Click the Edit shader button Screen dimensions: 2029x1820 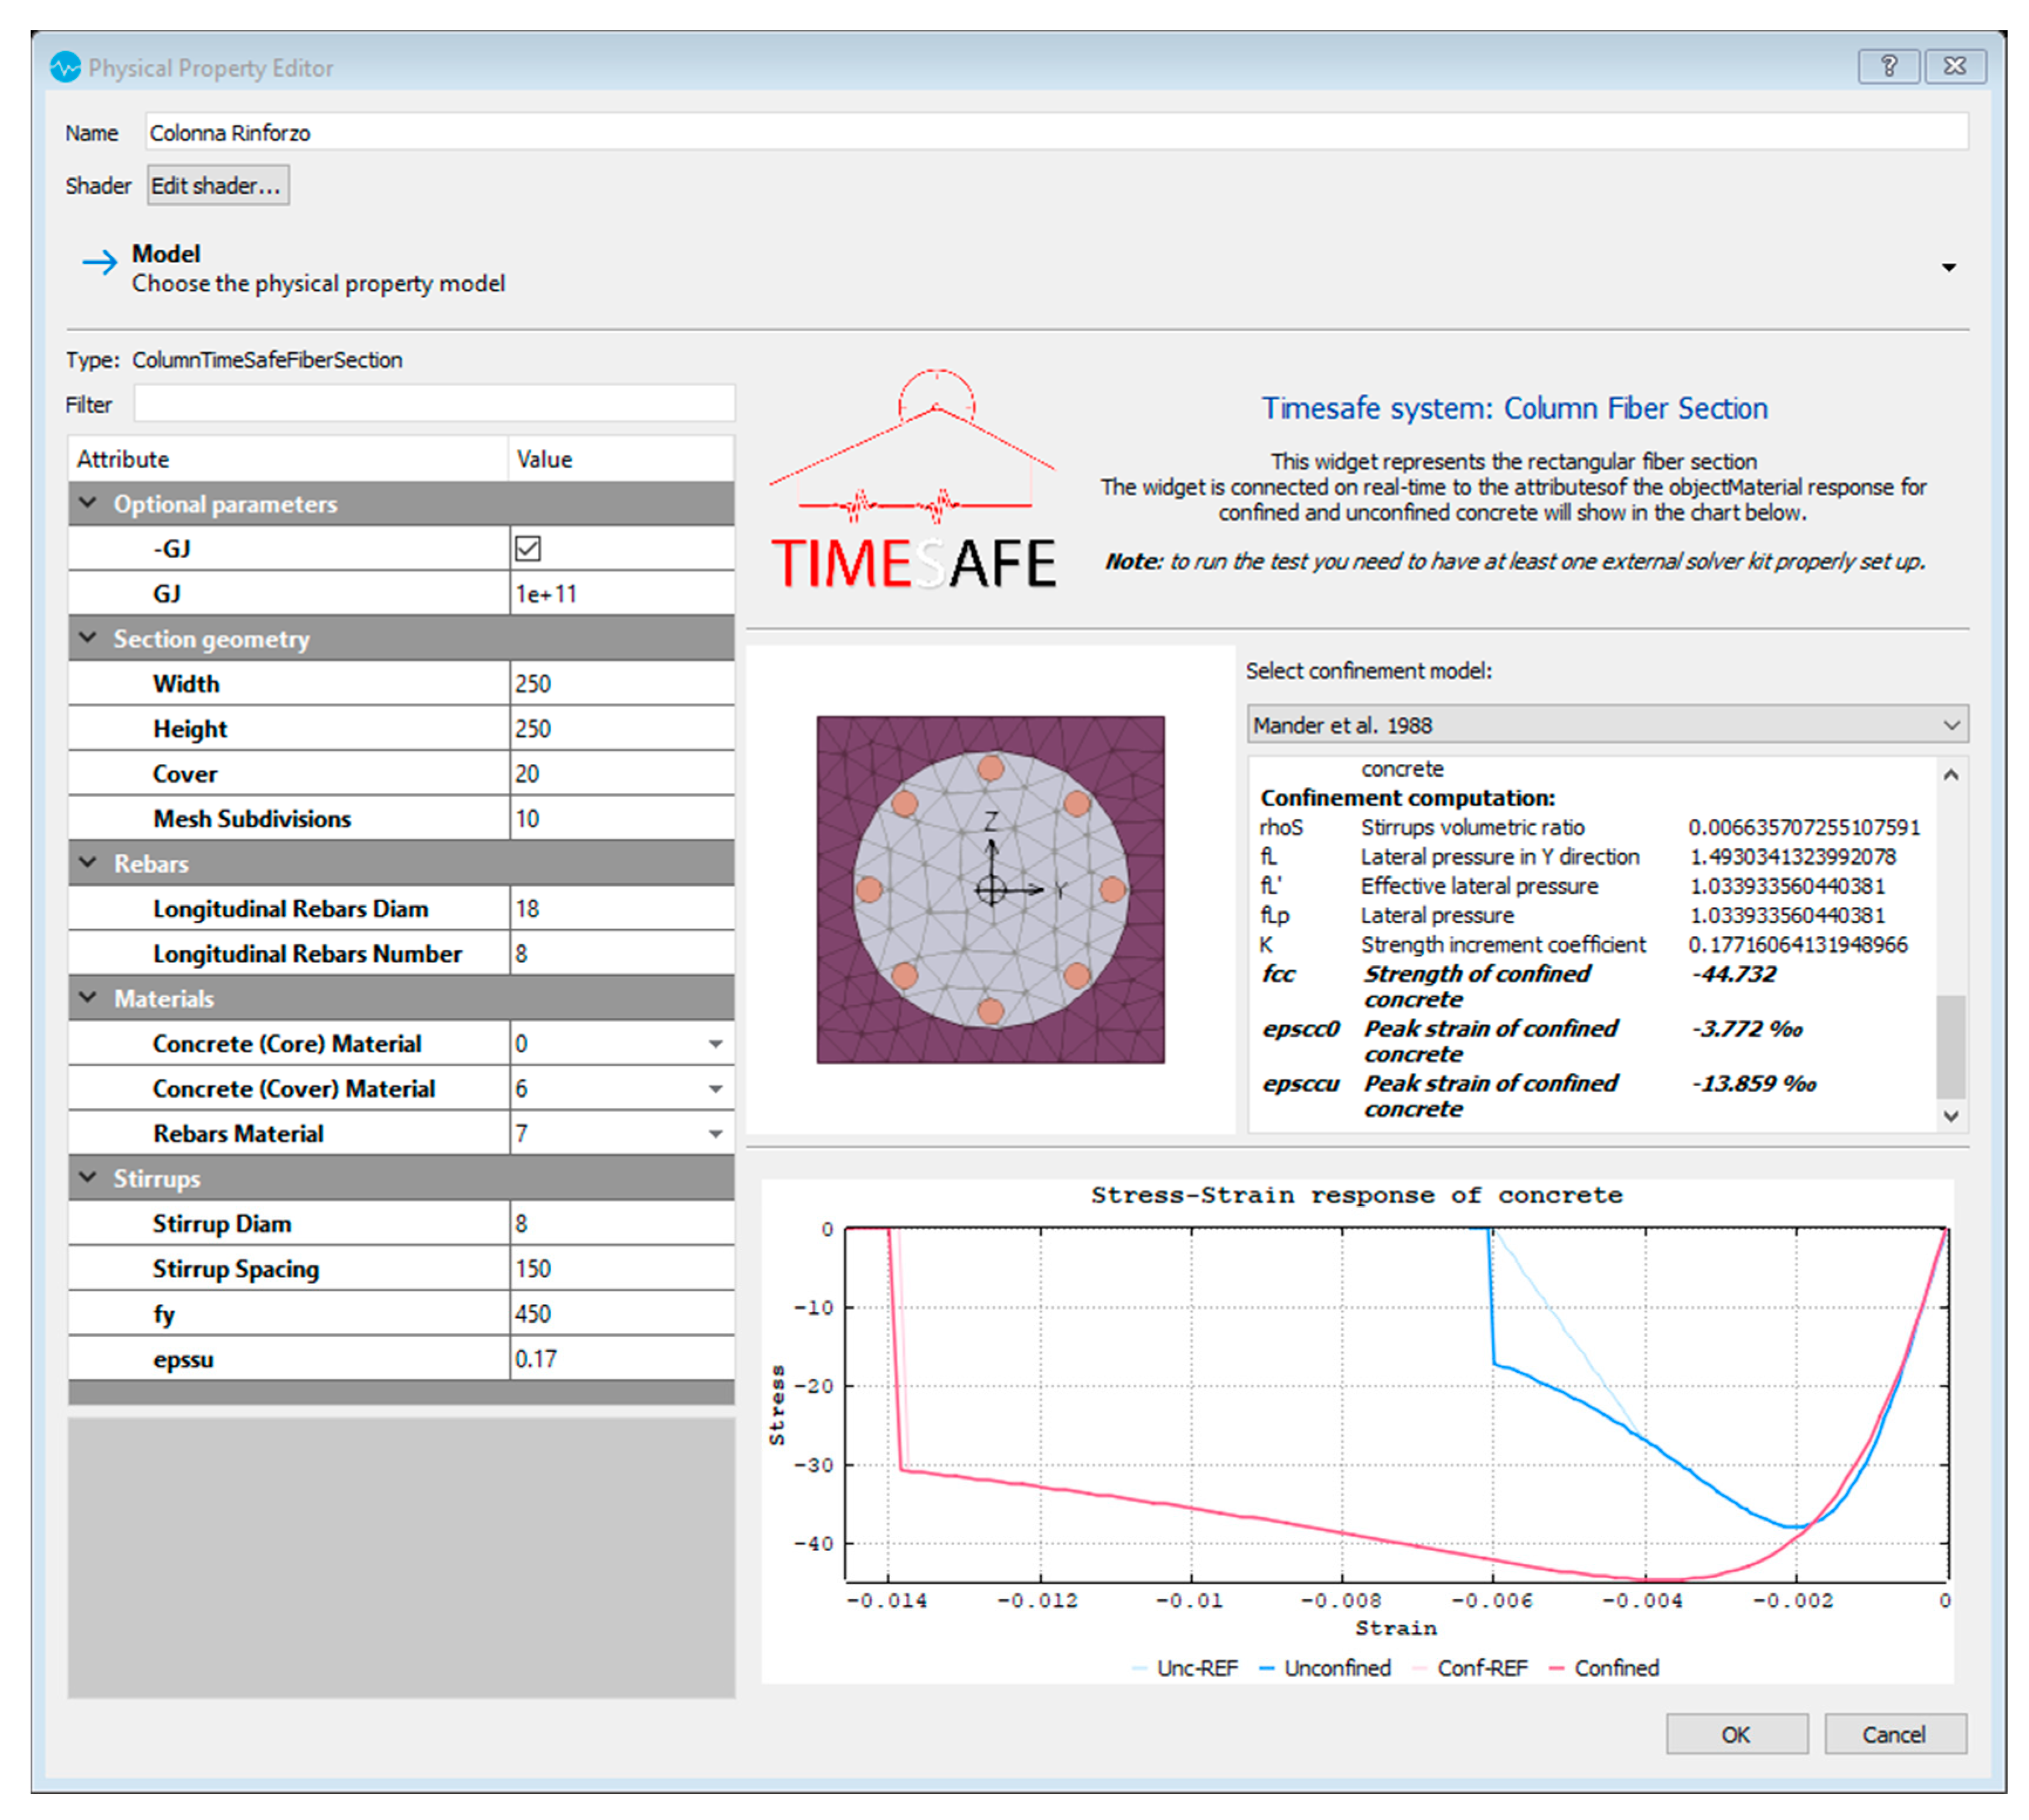pos(217,186)
